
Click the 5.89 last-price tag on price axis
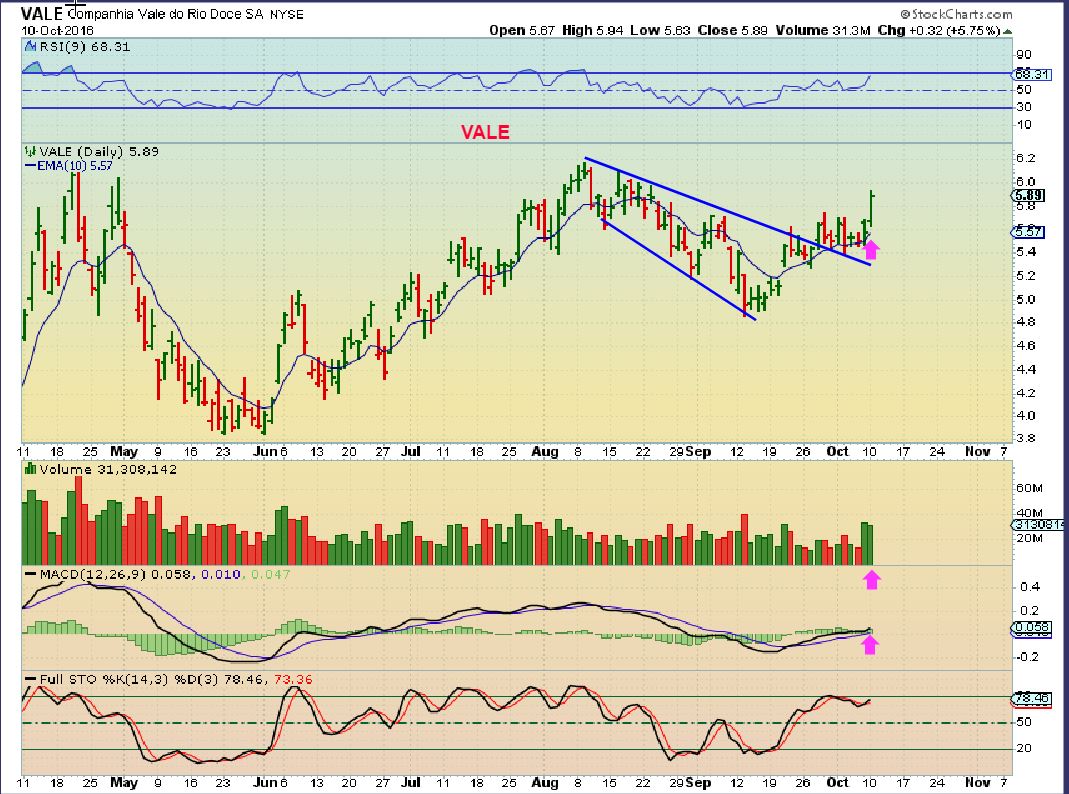1029,196
